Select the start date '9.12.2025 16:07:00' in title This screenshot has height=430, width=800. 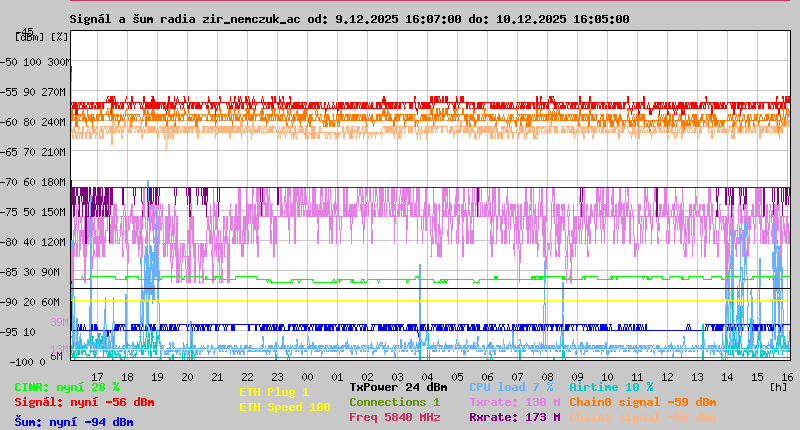coord(398,19)
